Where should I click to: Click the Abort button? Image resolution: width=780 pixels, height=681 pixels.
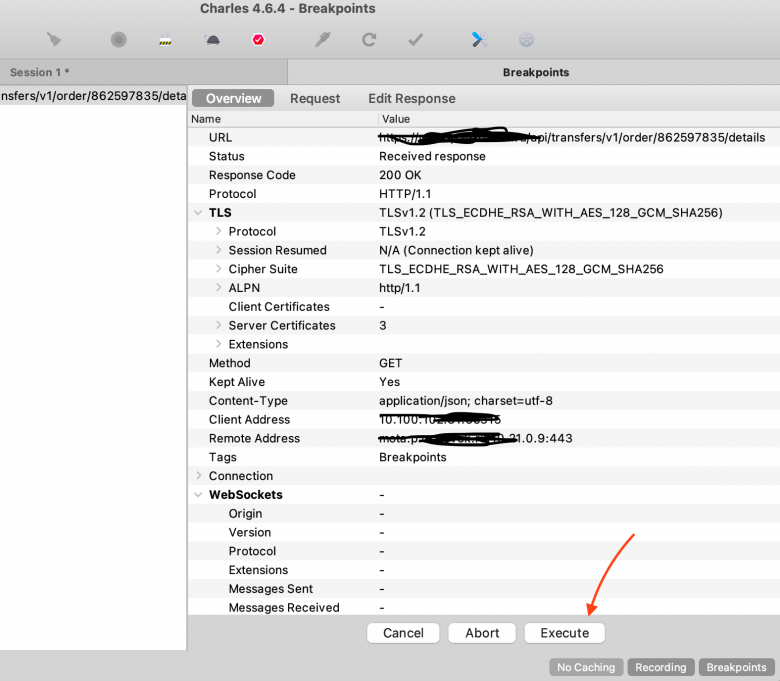(x=482, y=633)
